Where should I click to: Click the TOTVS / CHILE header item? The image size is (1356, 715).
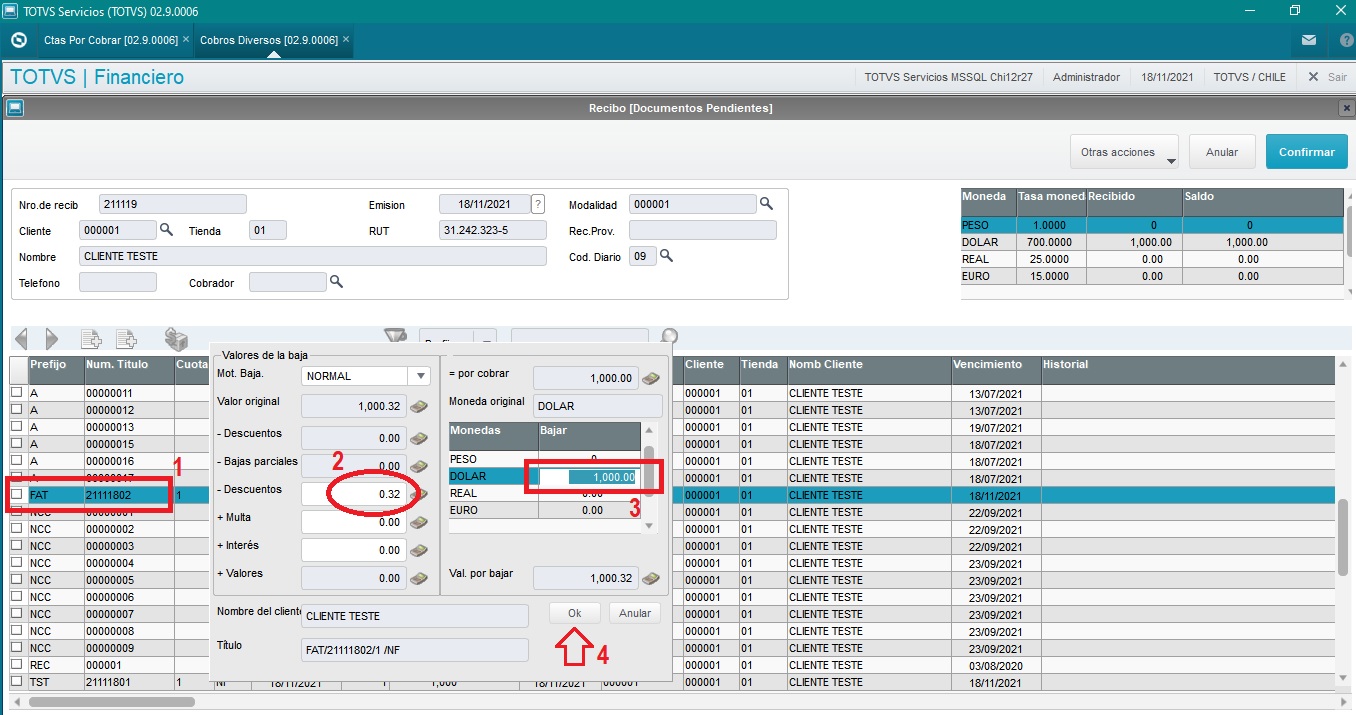coord(1249,77)
